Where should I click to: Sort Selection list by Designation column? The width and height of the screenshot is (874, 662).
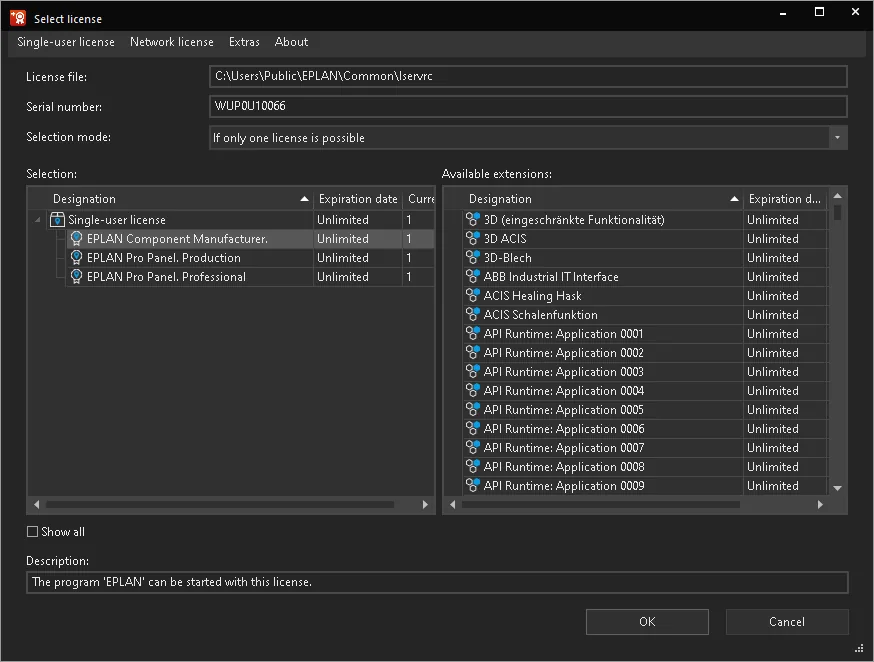(171, 199)
